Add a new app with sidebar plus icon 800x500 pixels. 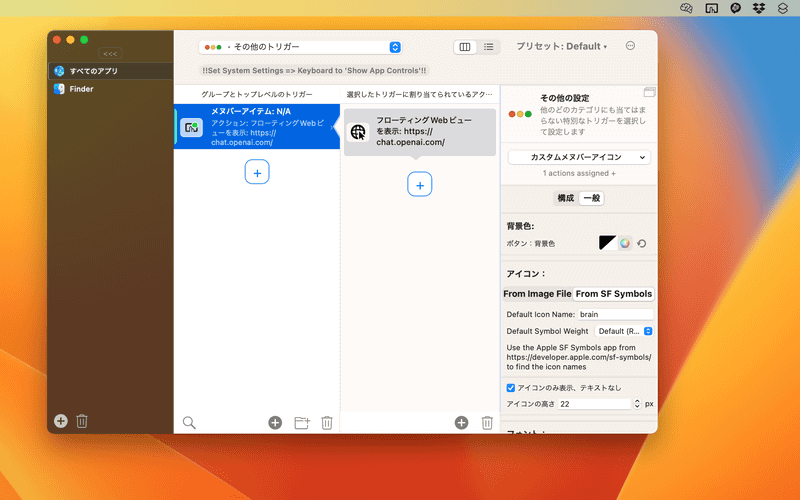(61, 421)
